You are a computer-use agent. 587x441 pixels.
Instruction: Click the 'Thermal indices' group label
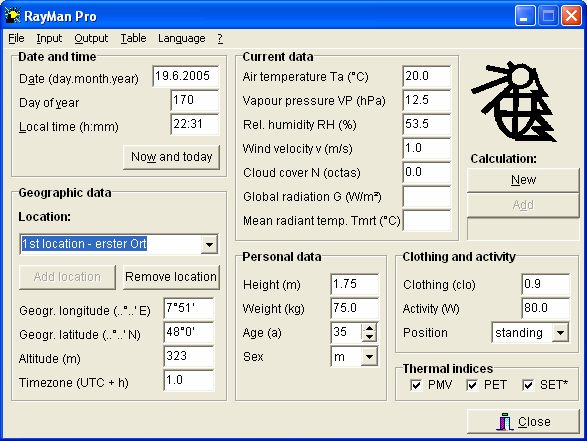pos(448,369)
